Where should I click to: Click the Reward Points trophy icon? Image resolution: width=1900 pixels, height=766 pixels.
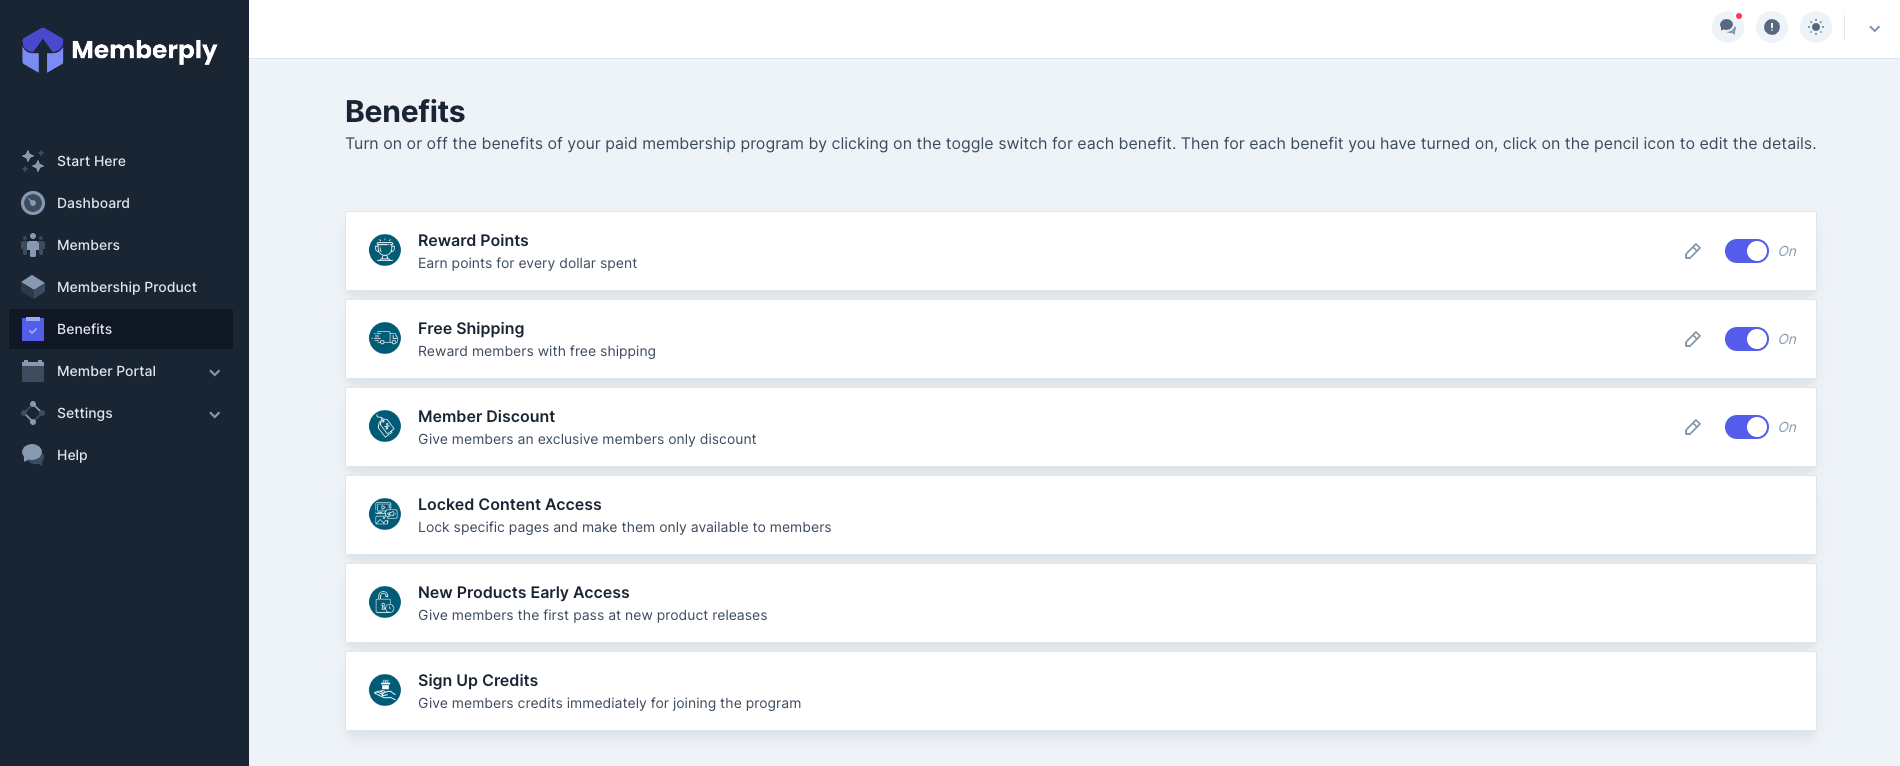(x=384, y=250)
